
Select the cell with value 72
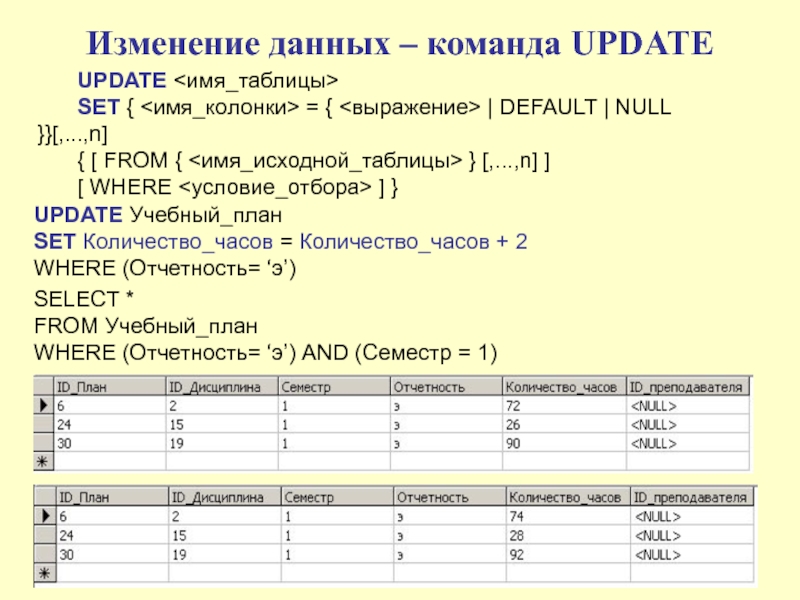(x=563, y=407)
